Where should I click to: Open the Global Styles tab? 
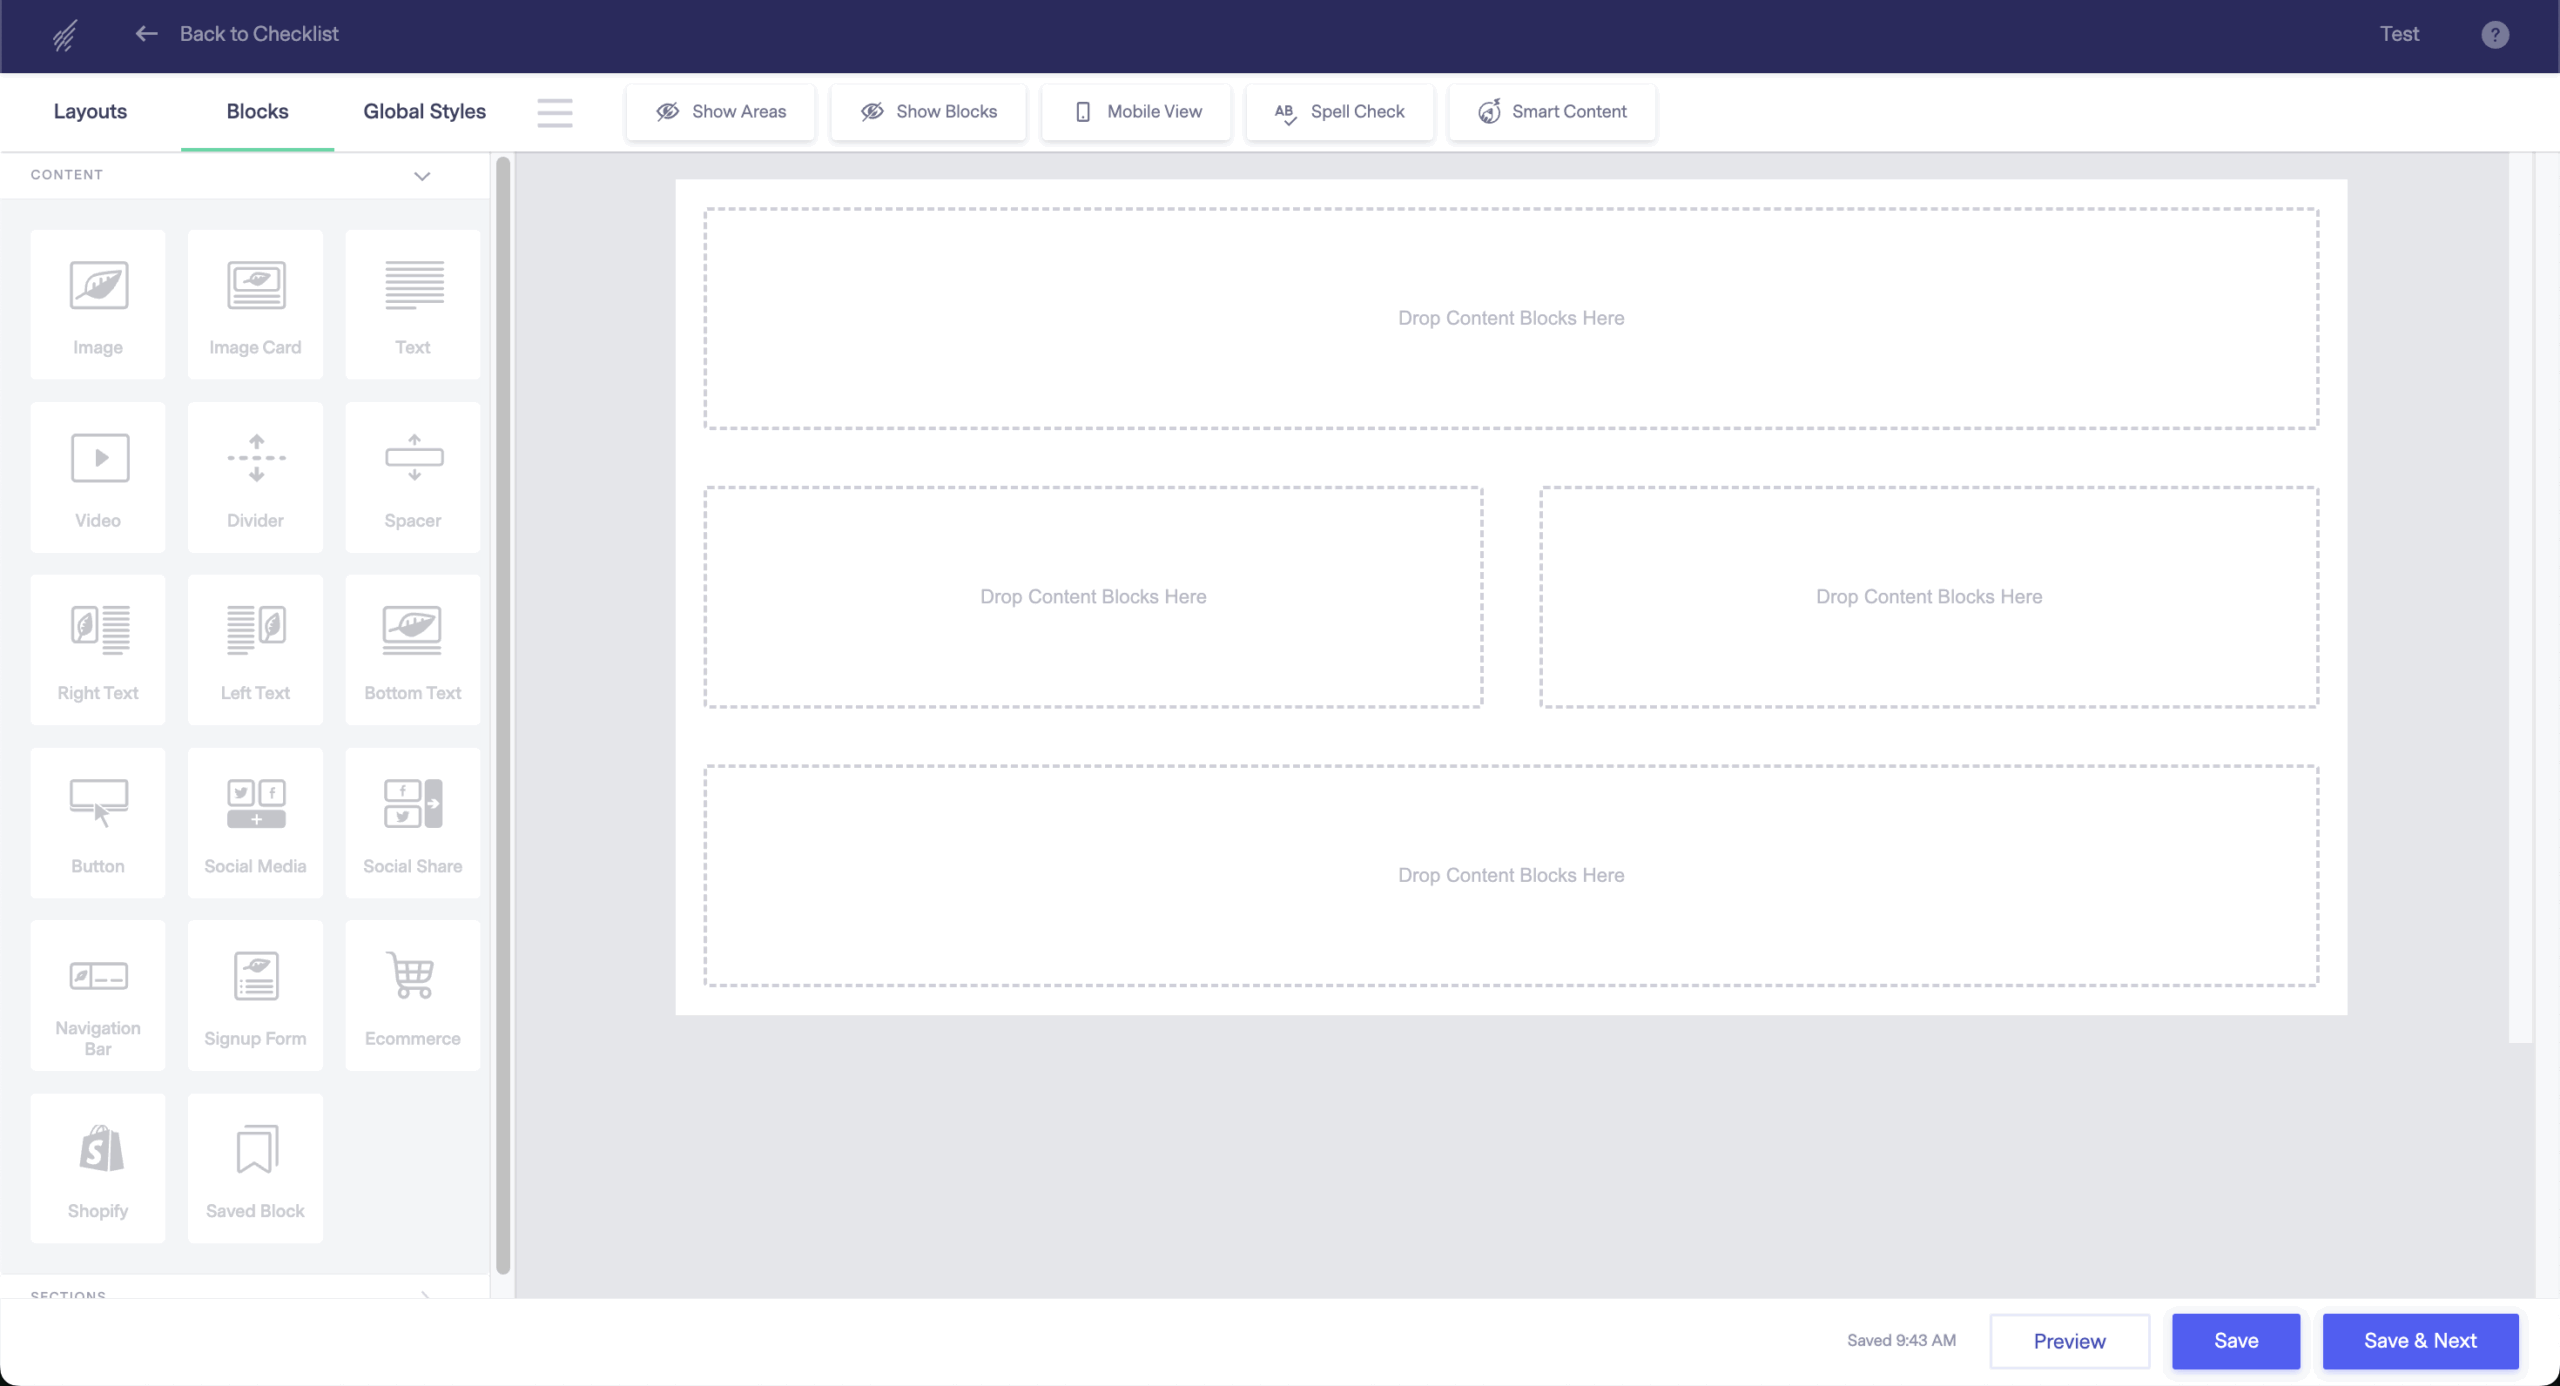425,112
